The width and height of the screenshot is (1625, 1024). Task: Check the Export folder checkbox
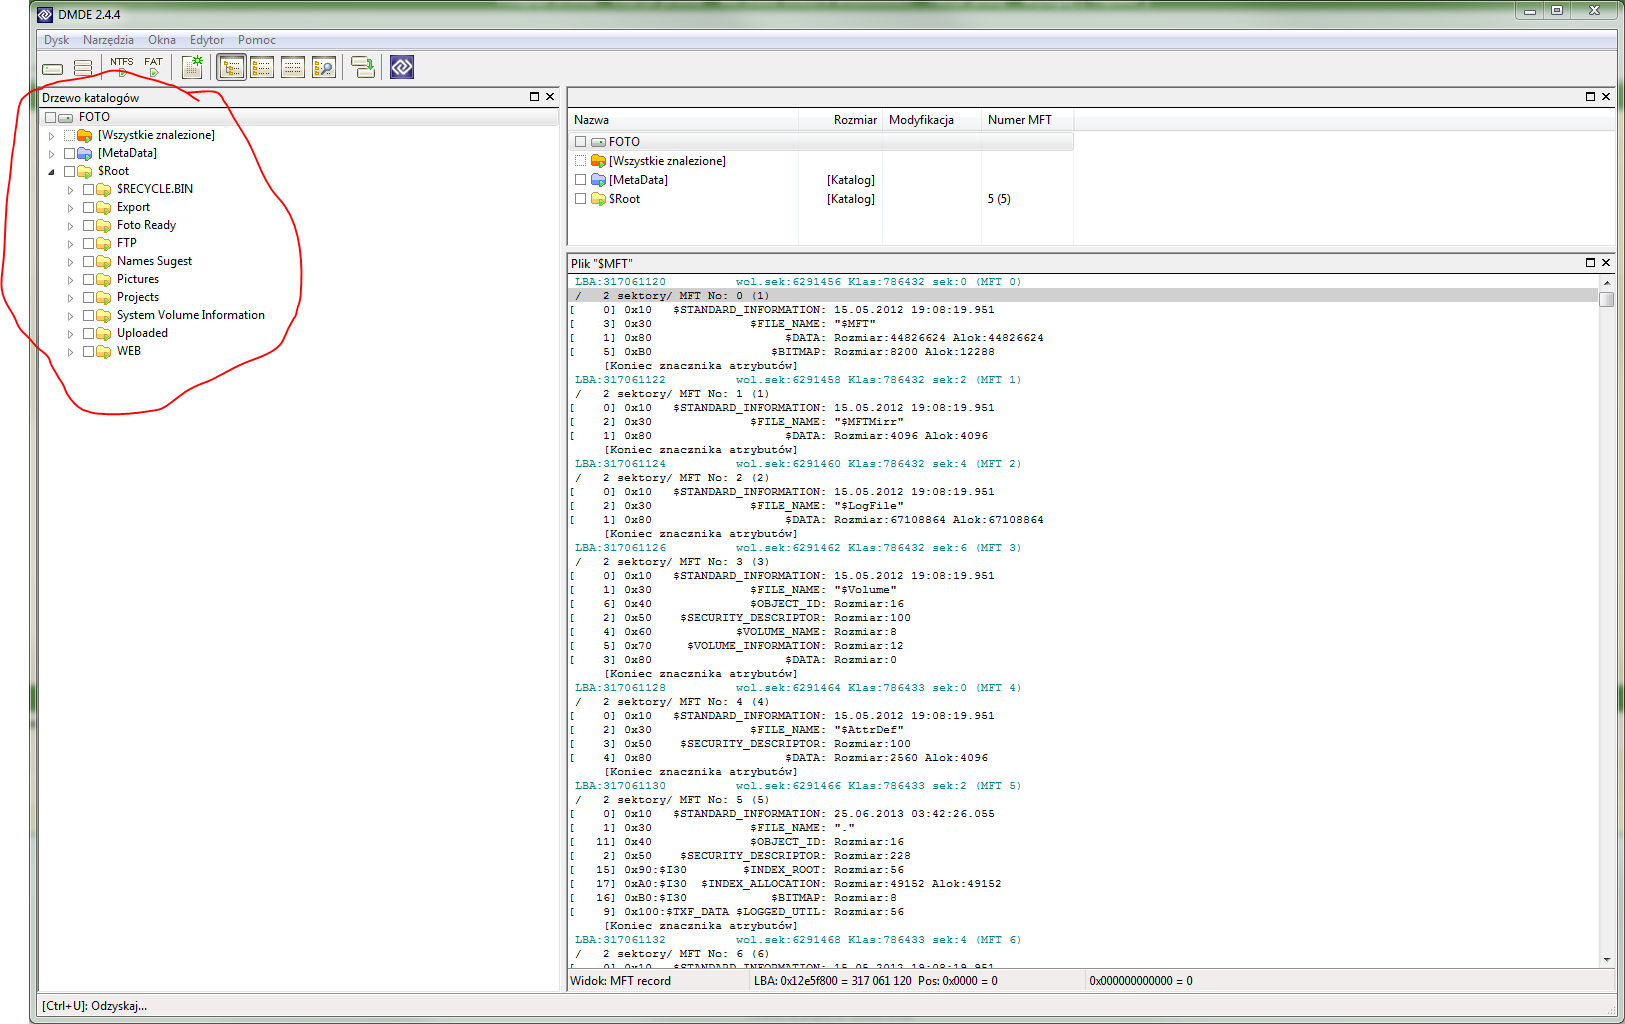coord(88,207)
